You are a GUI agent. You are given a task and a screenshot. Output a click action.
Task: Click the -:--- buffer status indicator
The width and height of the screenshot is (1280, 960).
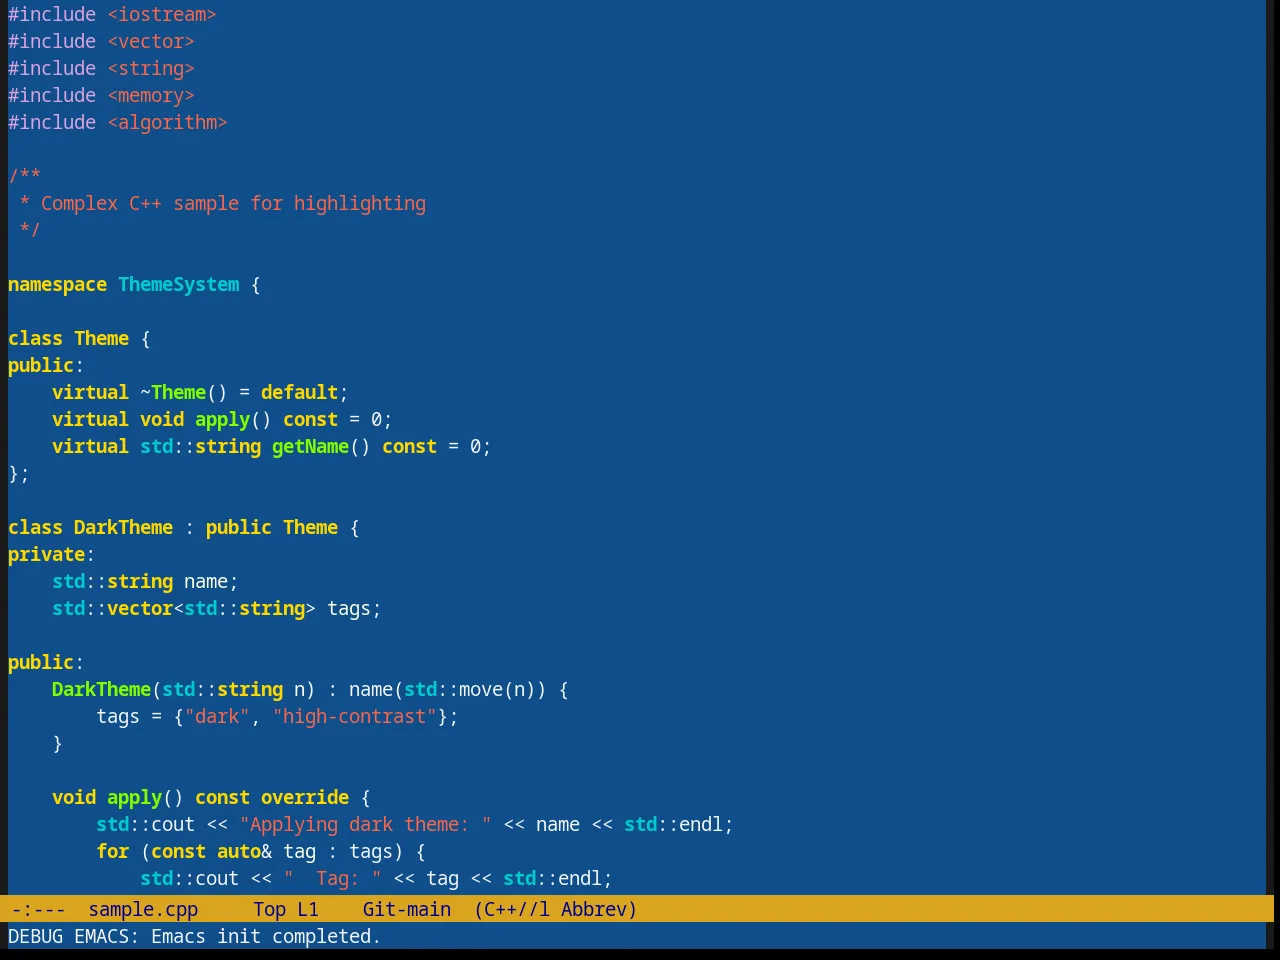tap(38, 909)
